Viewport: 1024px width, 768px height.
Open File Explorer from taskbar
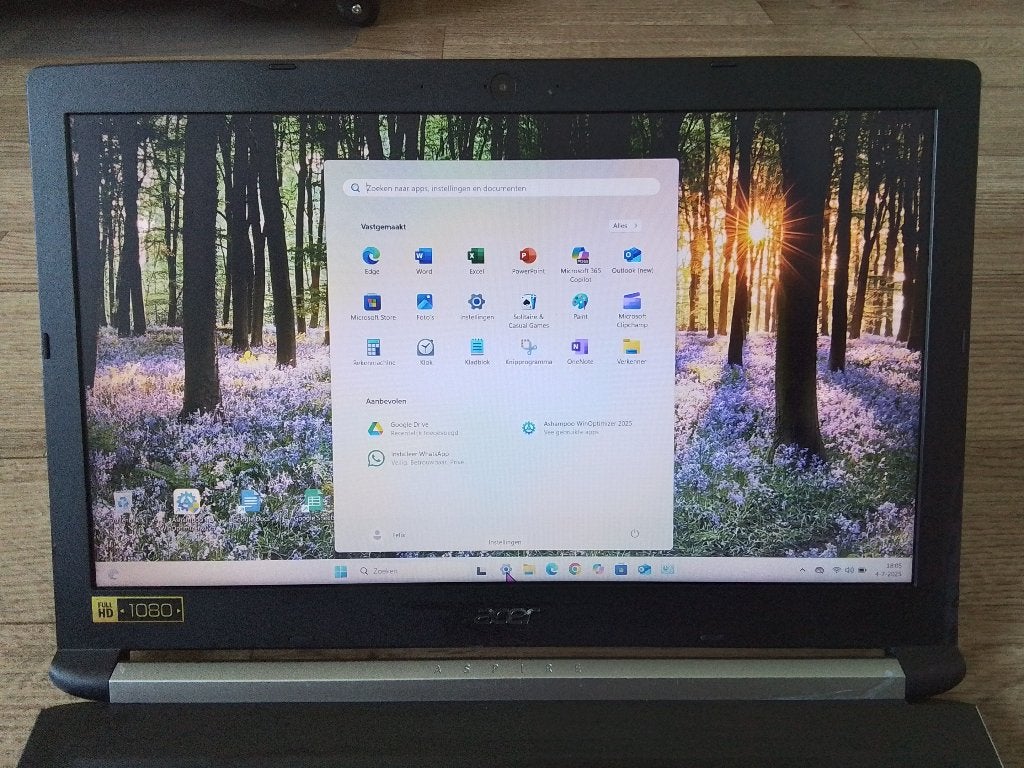point(528,570)
